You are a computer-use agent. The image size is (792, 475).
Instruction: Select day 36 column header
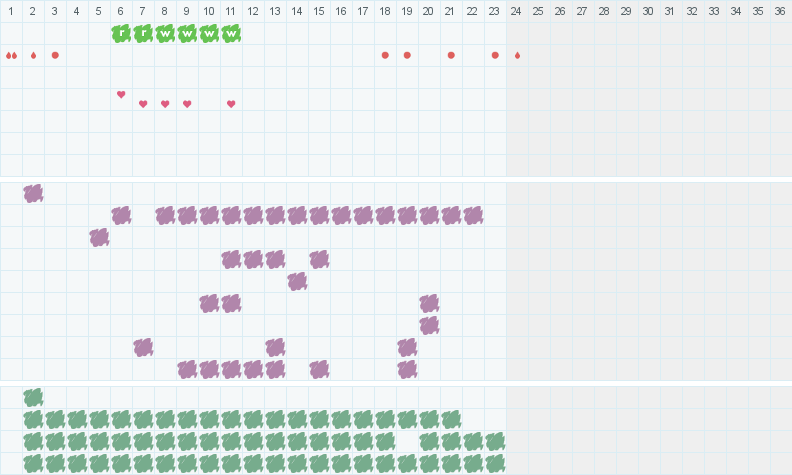point(781,11)
